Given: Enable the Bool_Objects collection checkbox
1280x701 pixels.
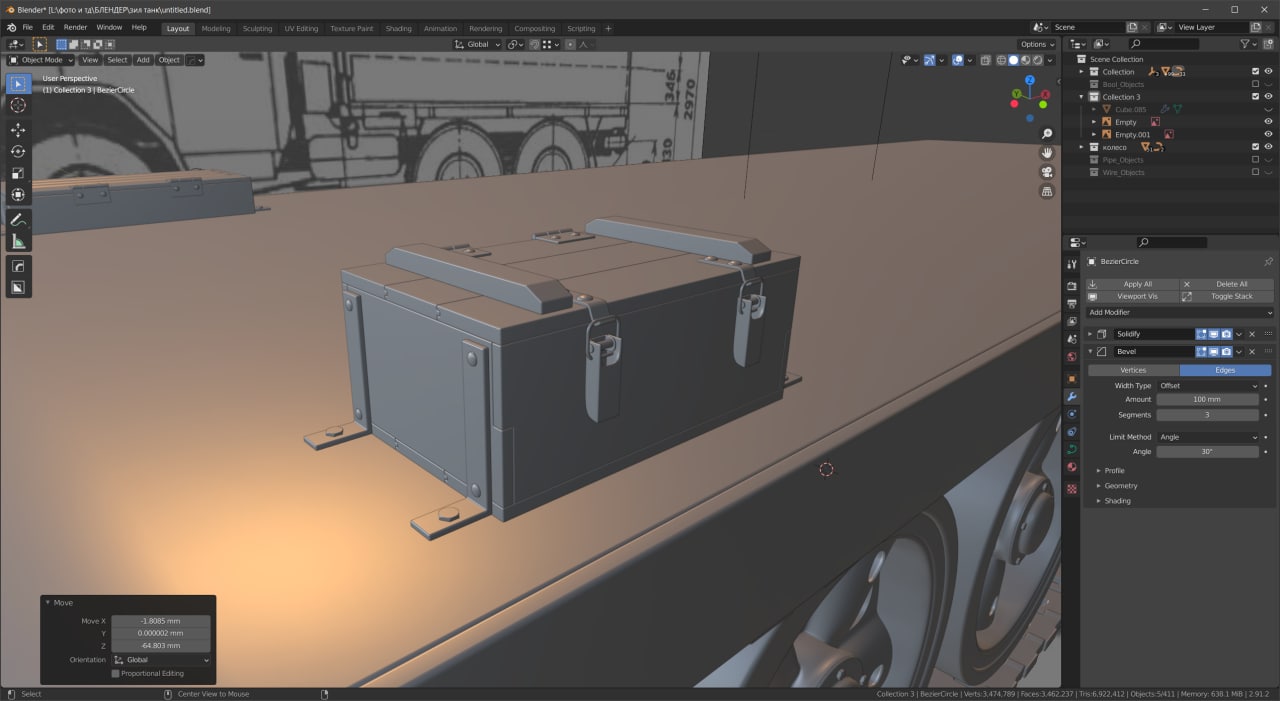Looking at the screenshot, I should coord(1256,84).
